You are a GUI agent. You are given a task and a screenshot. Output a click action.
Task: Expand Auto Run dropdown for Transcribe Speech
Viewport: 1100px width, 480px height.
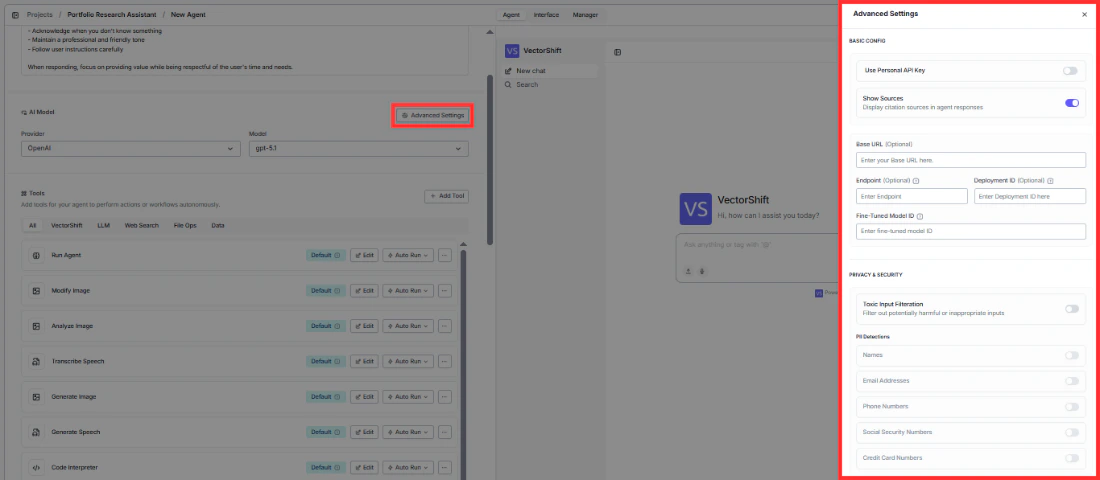(x=408, y=361)
